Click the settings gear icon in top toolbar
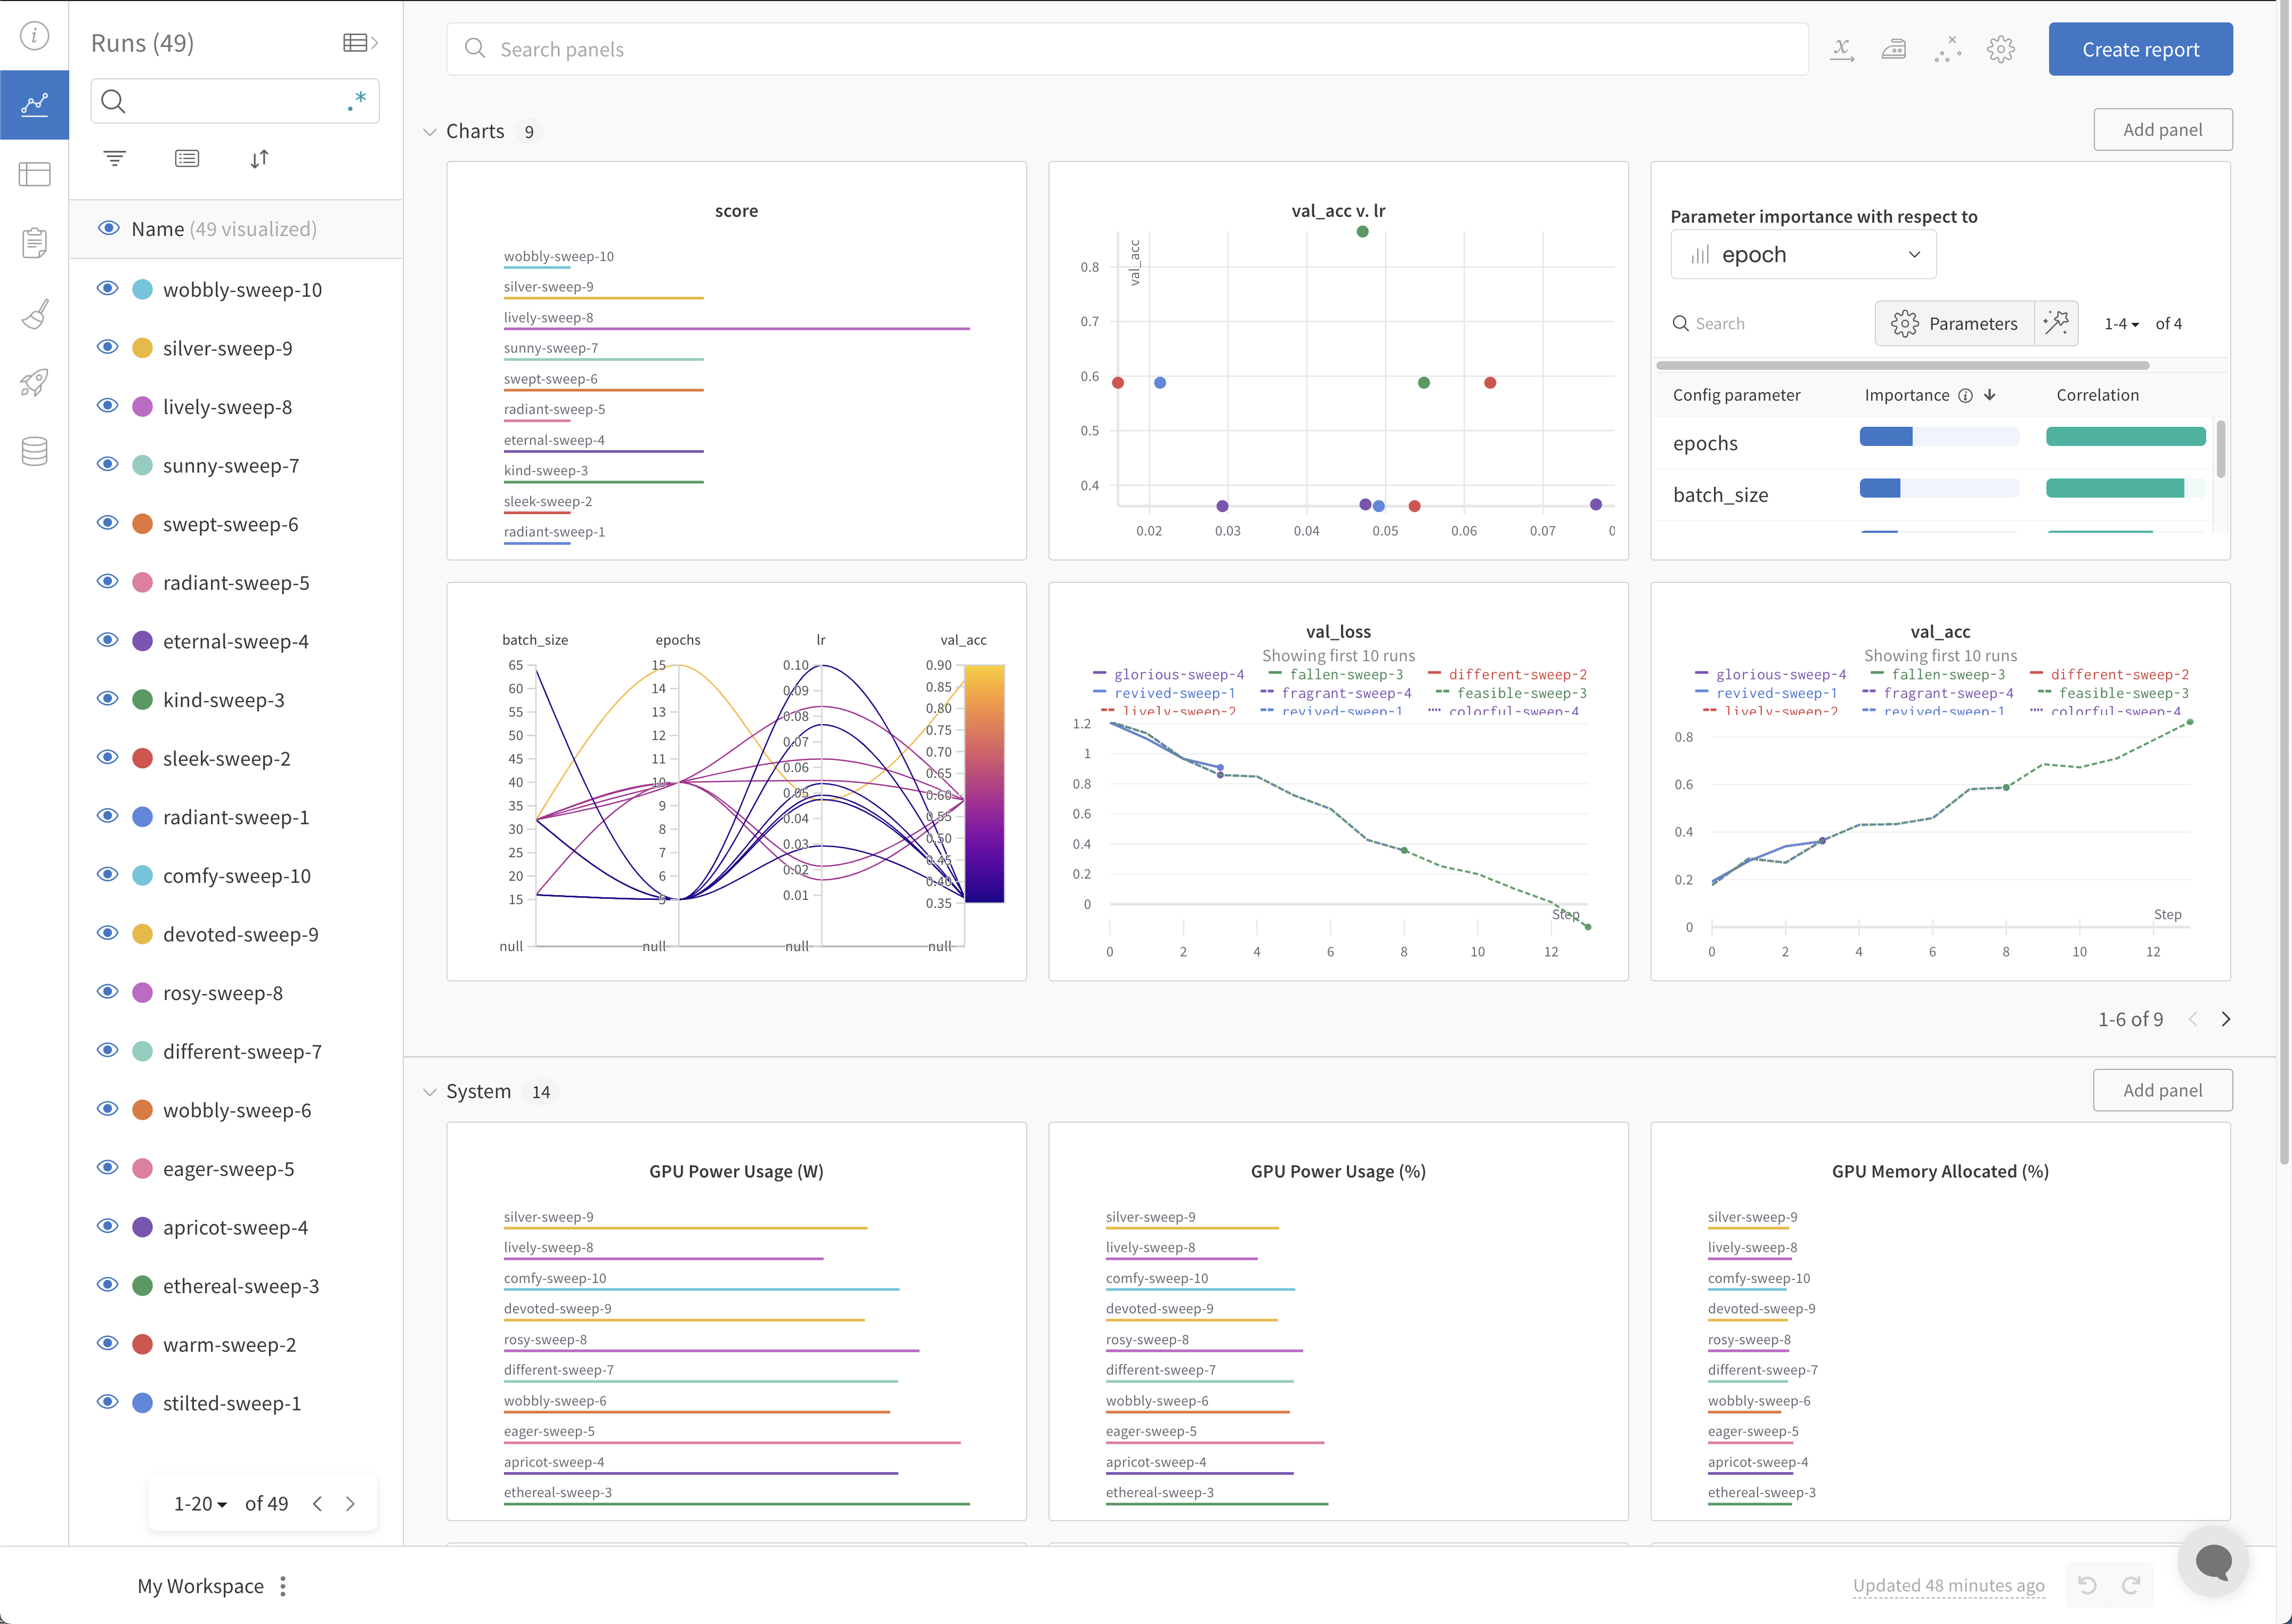Image resolution: width=2292 pixels, height=1624 pixels. click(2002, 47)
